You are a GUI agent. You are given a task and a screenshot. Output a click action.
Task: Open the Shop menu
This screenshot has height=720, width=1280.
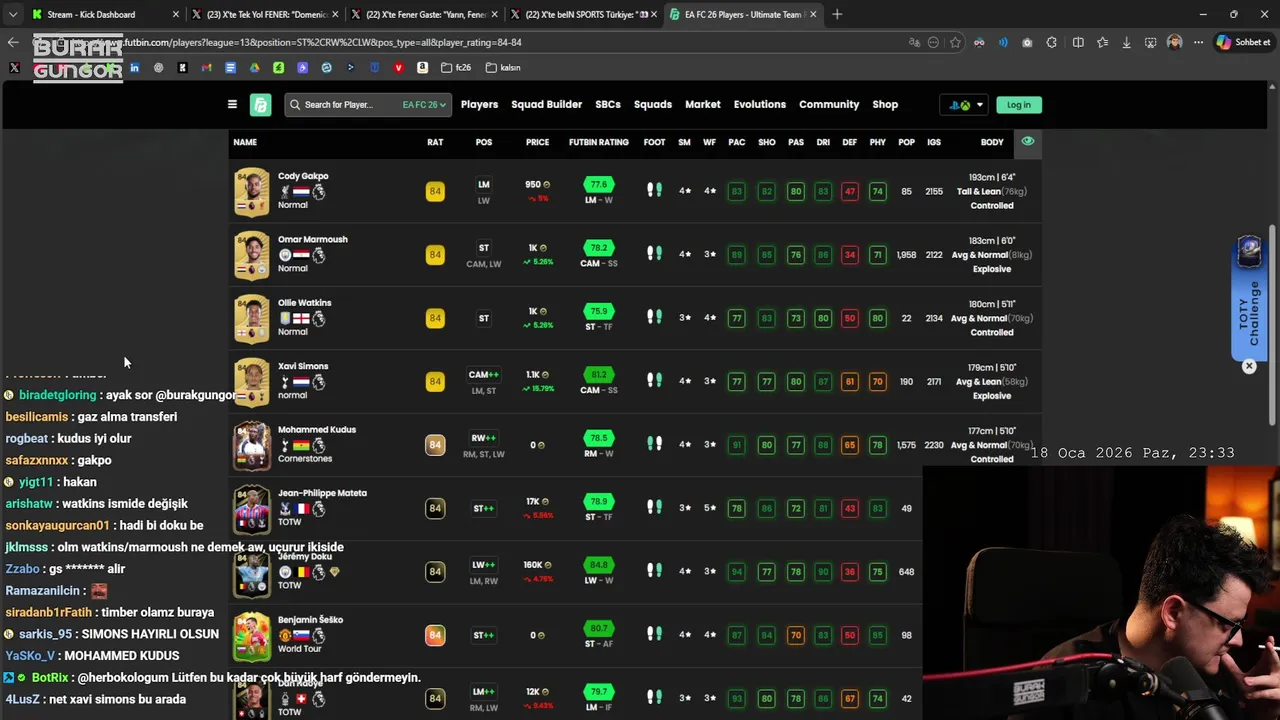point(885,104)
